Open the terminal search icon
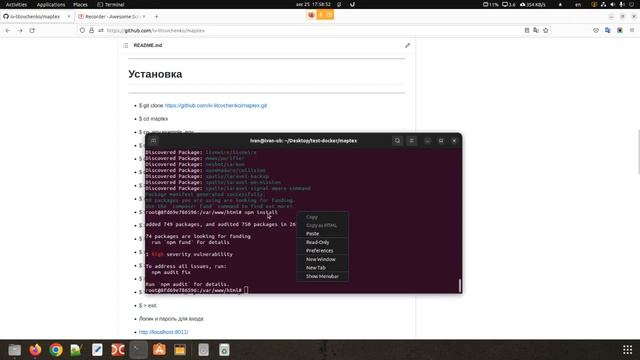 click(397, 141)
